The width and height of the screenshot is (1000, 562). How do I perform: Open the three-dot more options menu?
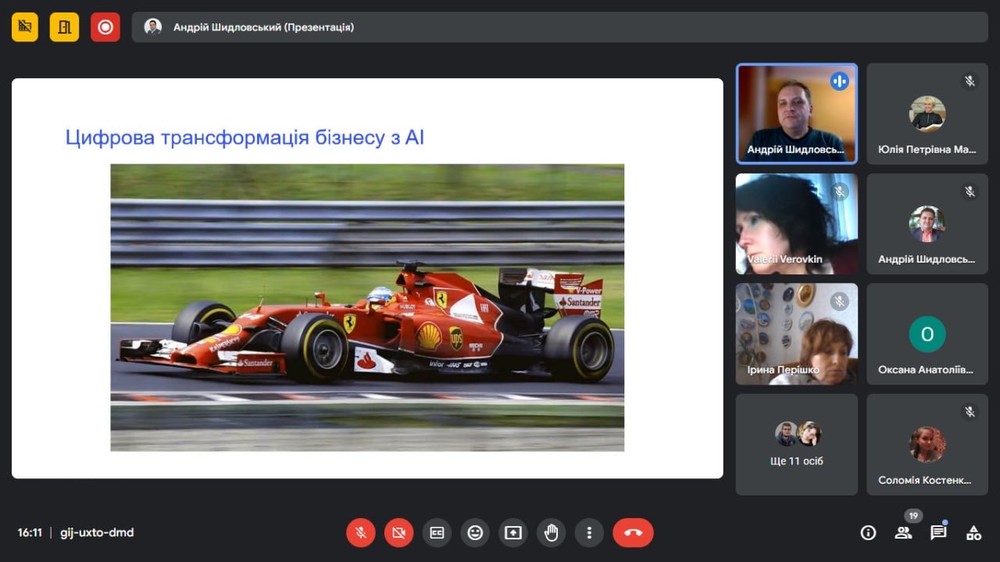(x=589, y=533)
